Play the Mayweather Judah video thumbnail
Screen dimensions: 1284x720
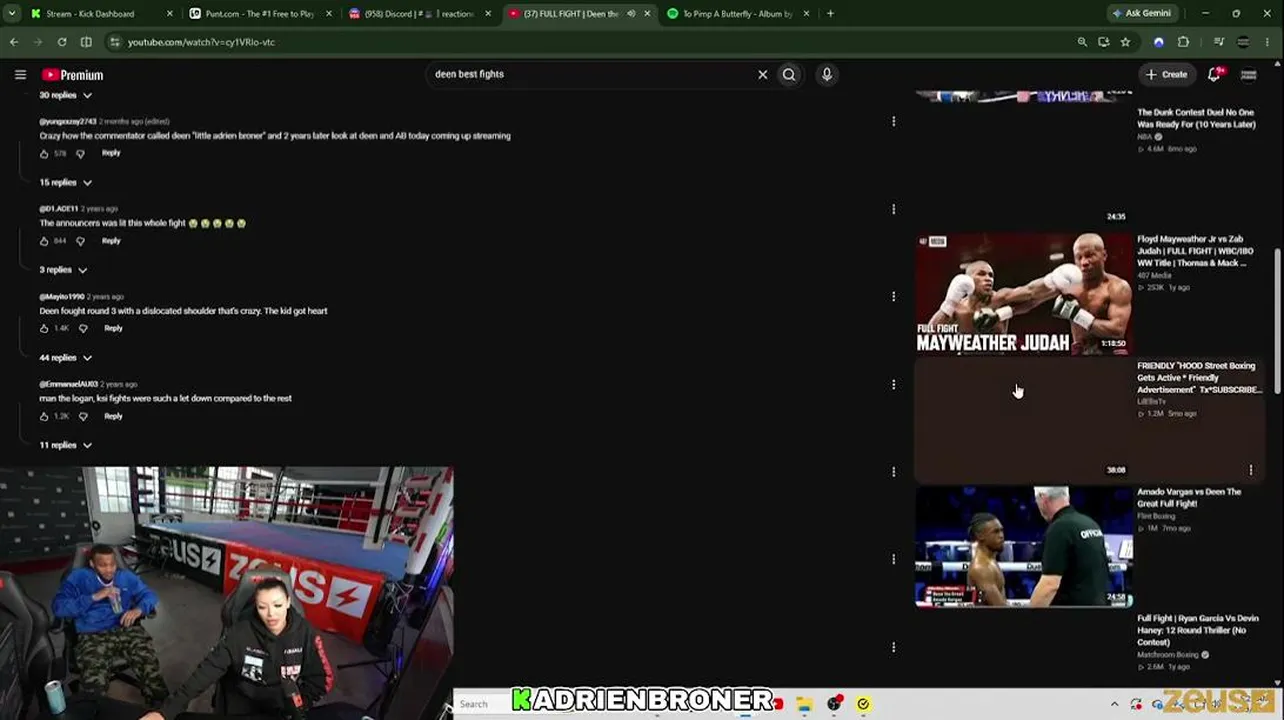pyautogui.click(x=1024, y=294)
